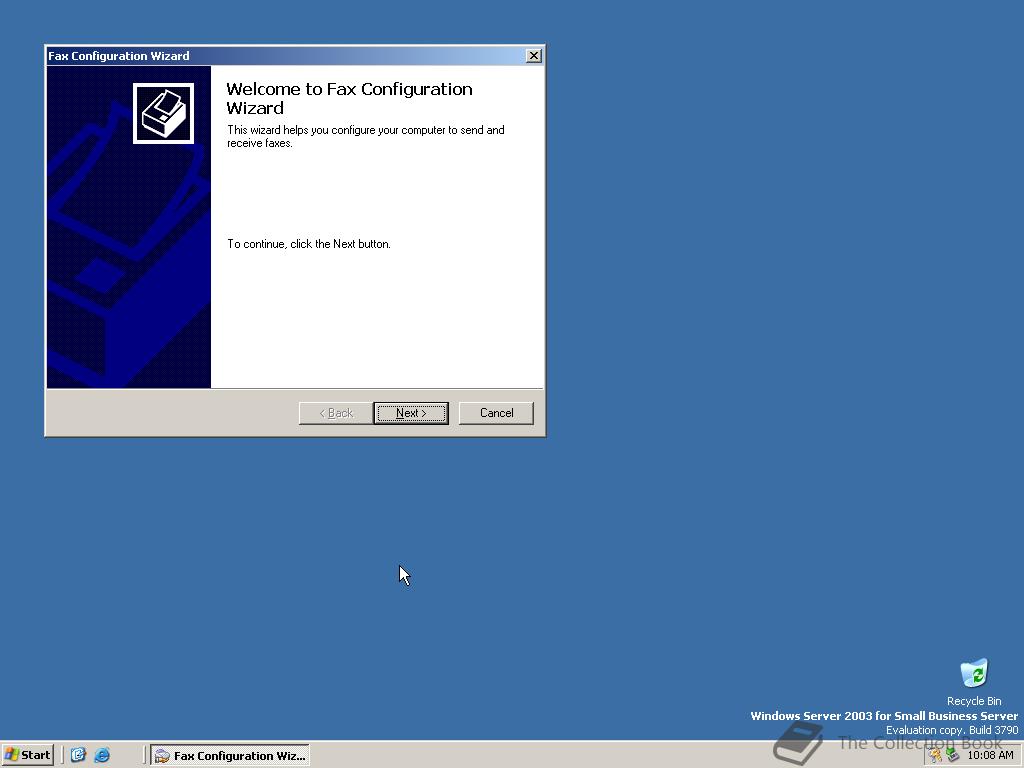Click the Next button in the wizard
This screenshot has width=1024, height=768.
pos(411,413)
